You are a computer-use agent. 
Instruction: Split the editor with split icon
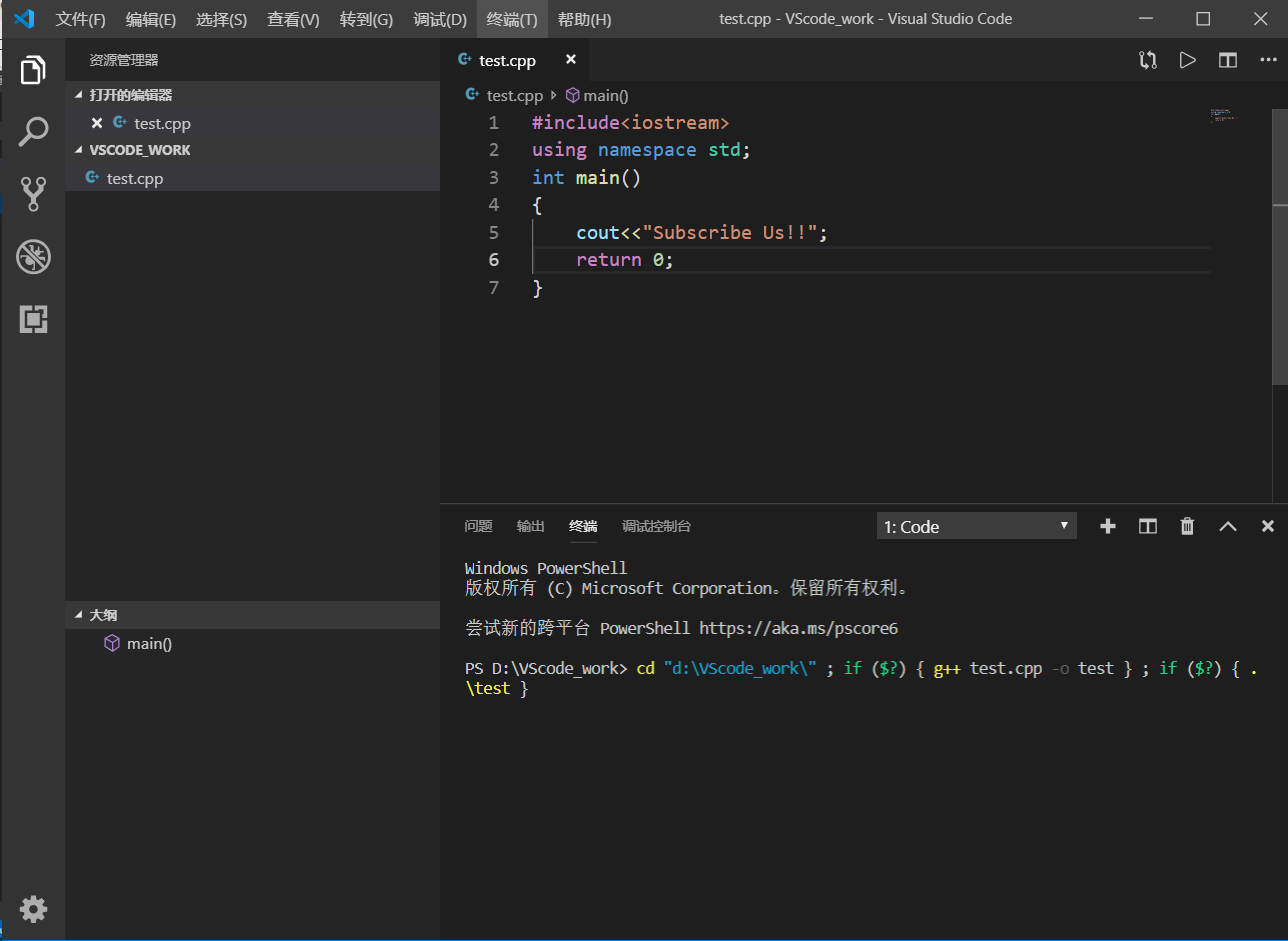pos(1227,60)
